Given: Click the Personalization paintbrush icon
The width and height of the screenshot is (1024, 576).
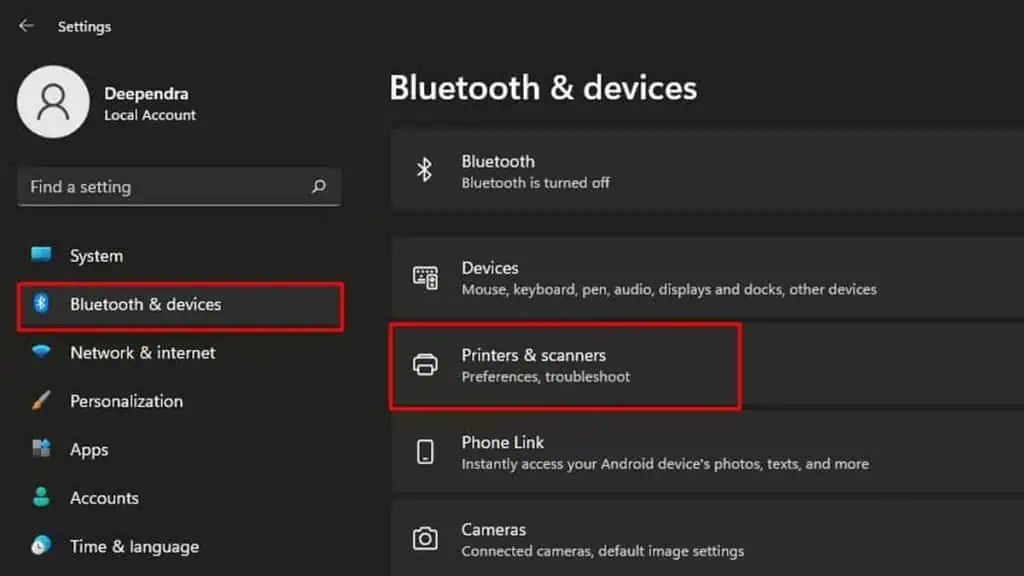Looking at the screenshot, I should click(x=41, y=400).
